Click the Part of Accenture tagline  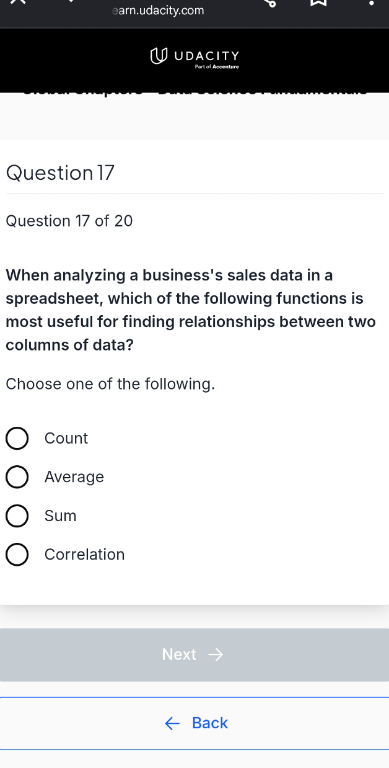pyautogui.click(x=217, y=67)
